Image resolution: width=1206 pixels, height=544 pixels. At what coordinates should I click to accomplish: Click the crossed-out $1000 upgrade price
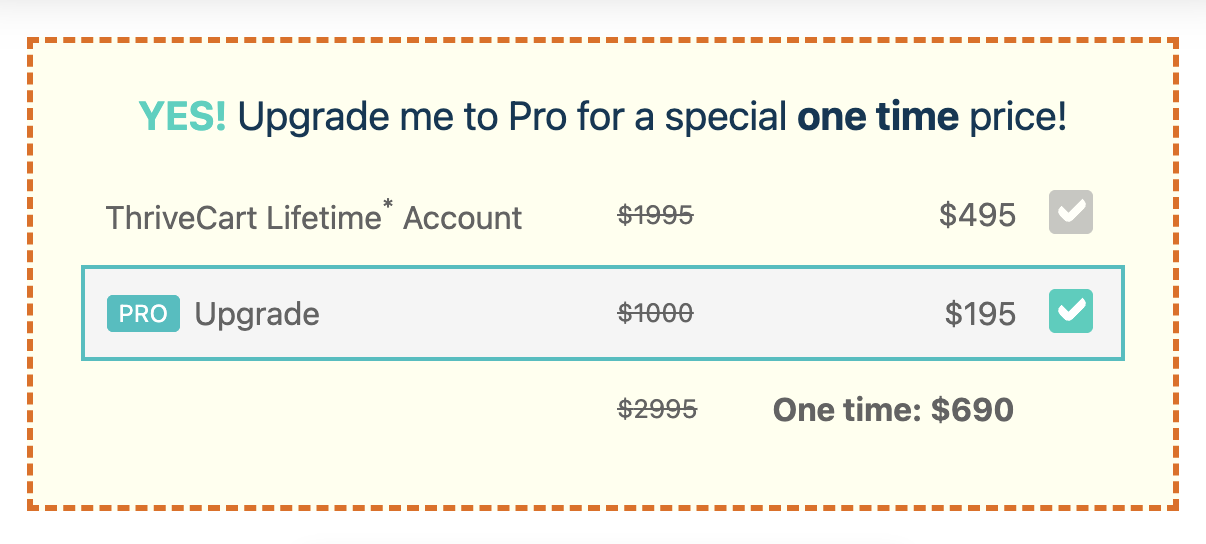[655, 314]
